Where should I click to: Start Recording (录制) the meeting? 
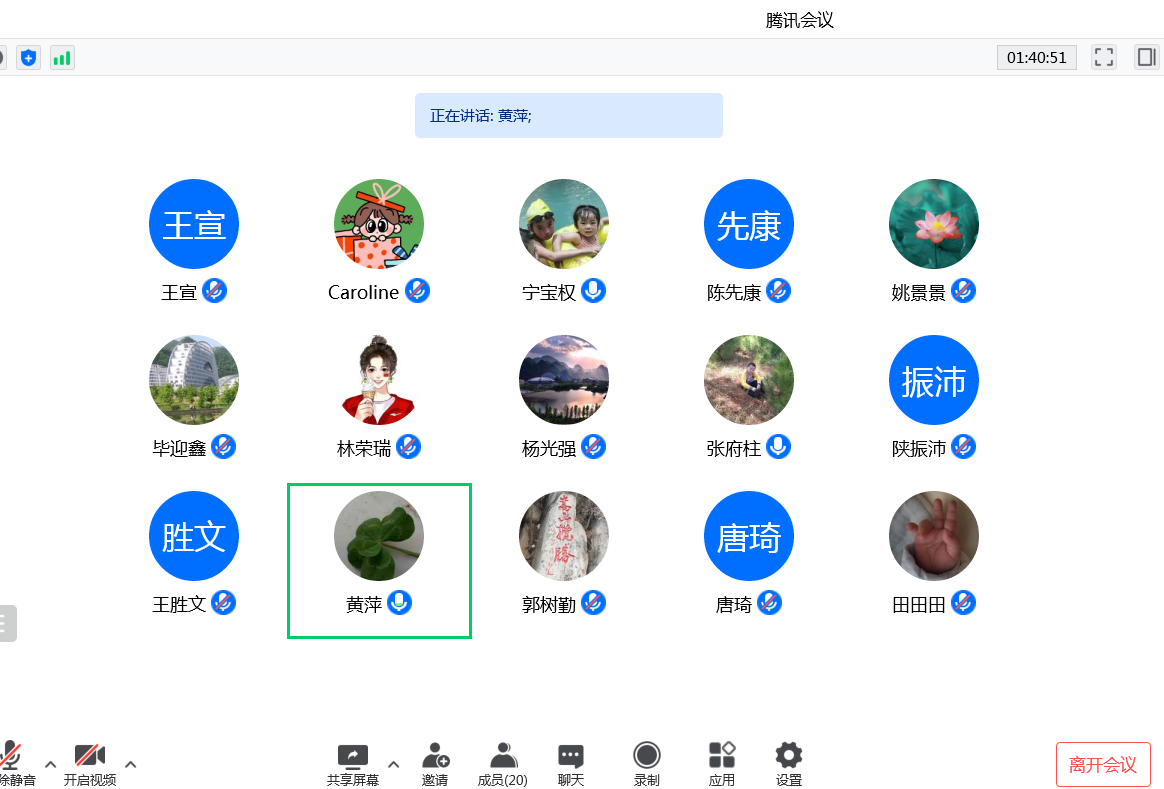[x=647, y=764]
